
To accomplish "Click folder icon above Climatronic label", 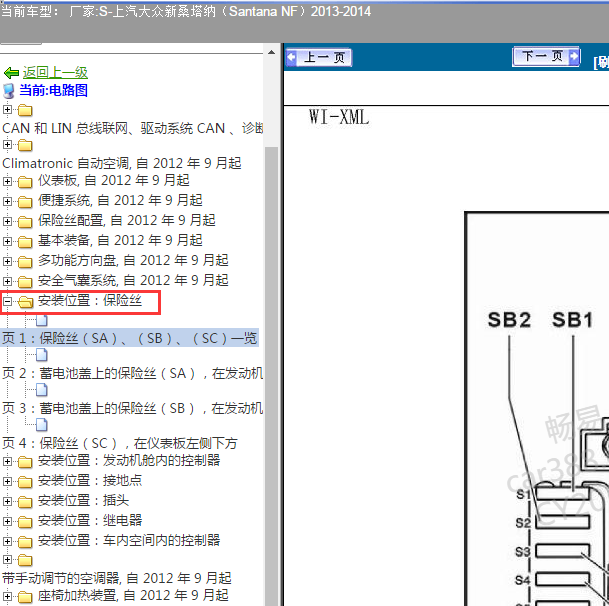I will pos(25,145).
